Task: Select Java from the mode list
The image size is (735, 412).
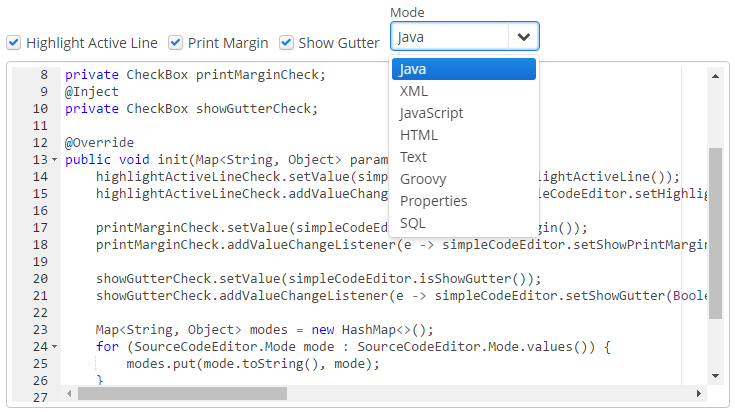Action: 464,69
